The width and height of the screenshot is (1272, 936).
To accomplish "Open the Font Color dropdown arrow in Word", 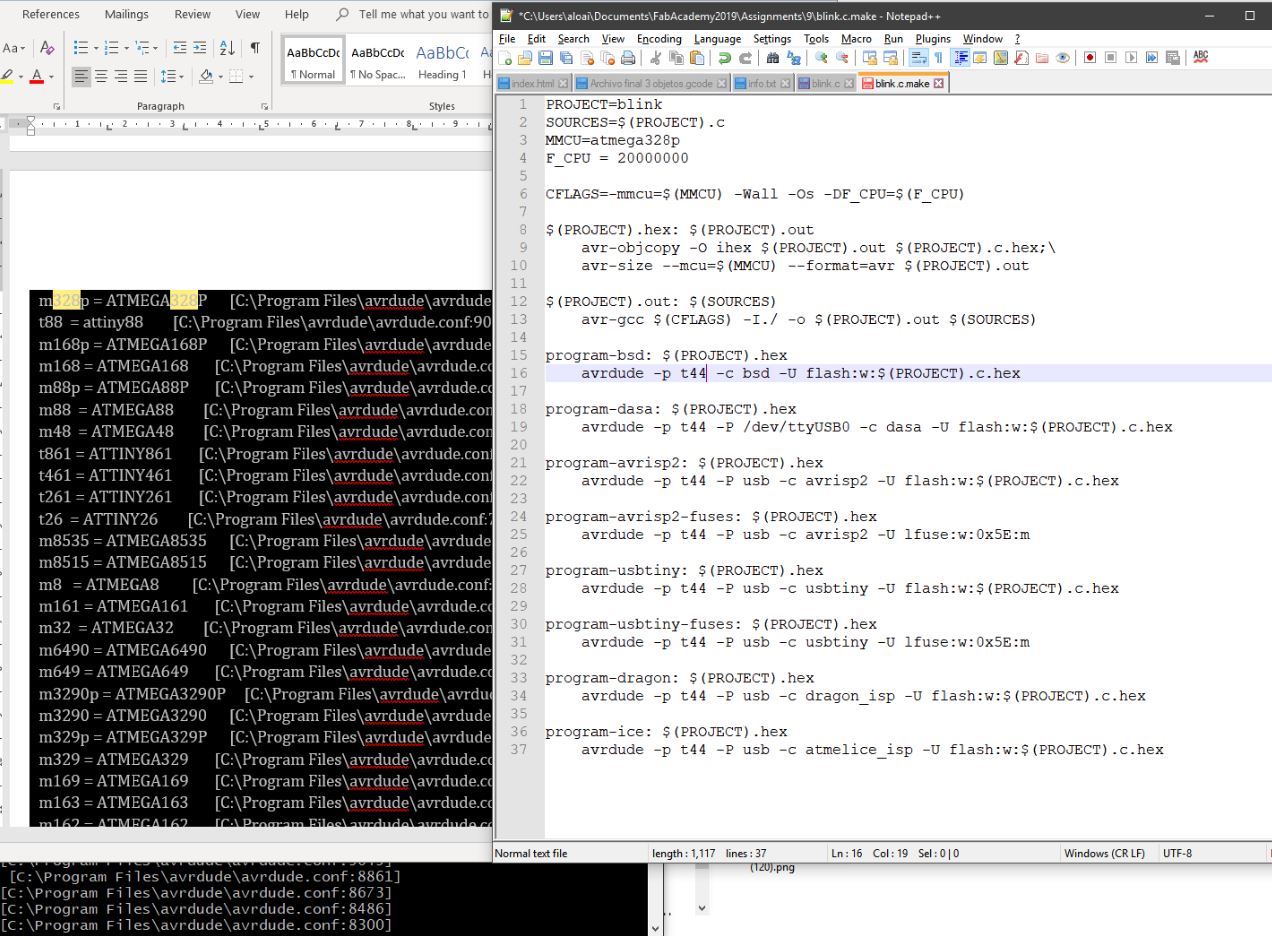I will pos(51,76).
